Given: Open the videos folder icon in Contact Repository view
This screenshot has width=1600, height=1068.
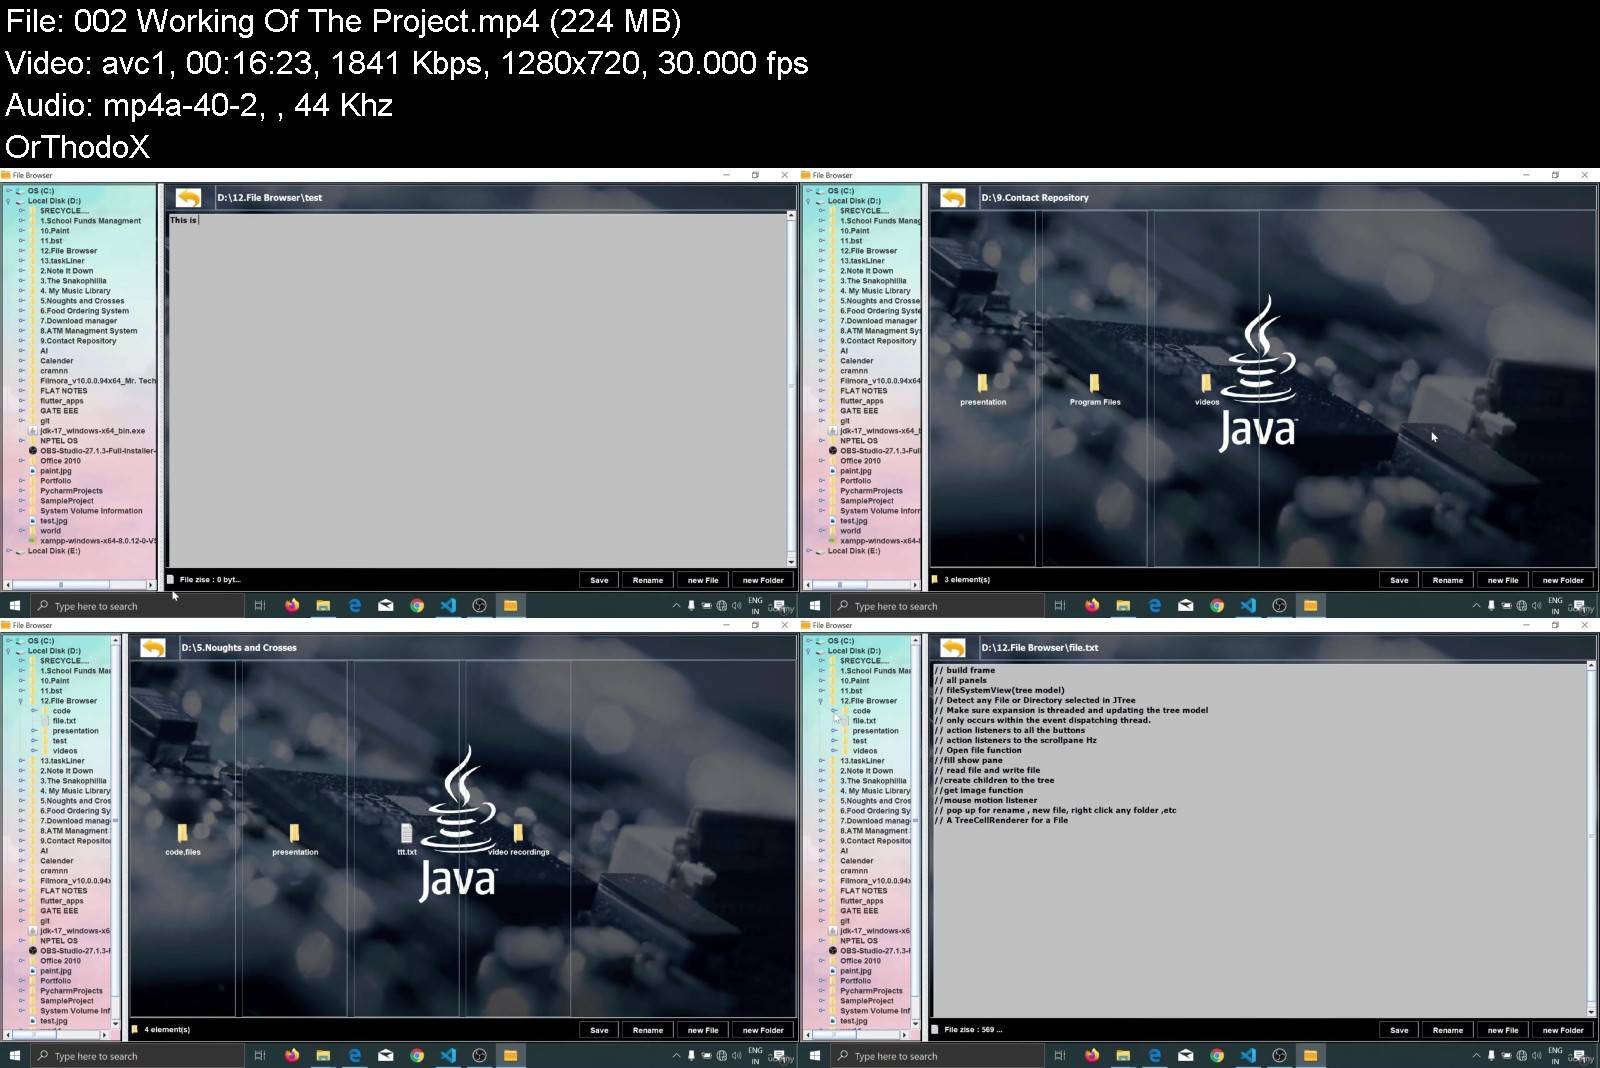Looking at the screenshot, I should pyautogui.click(x=1206, y=383).
